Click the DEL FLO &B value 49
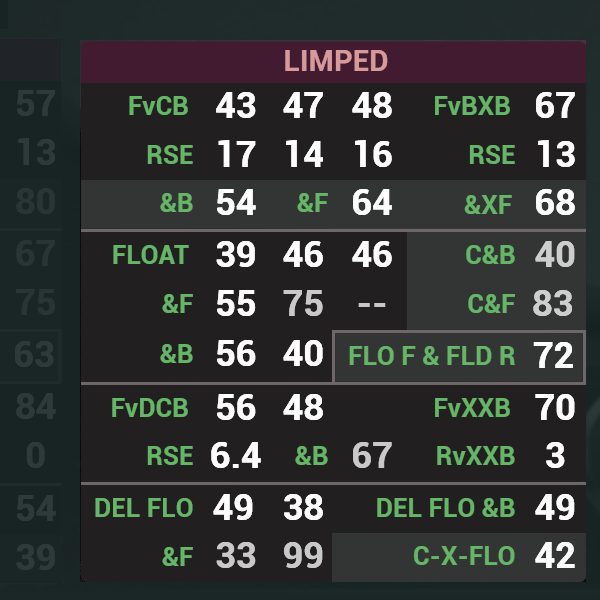This screenshot has width=600, height=600. point(555,507)
